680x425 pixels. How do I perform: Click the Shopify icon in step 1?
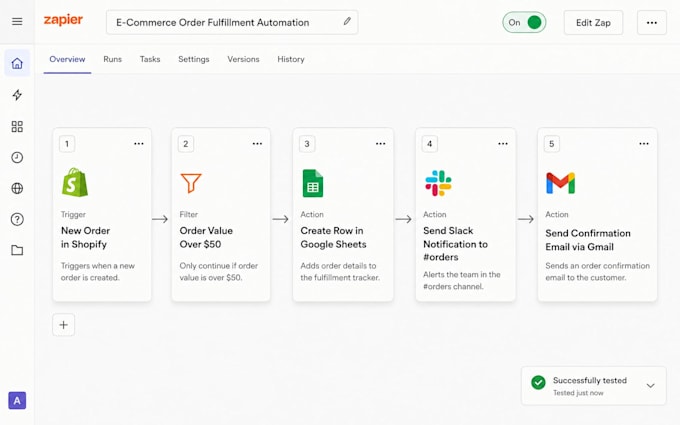tap(75, 183)
